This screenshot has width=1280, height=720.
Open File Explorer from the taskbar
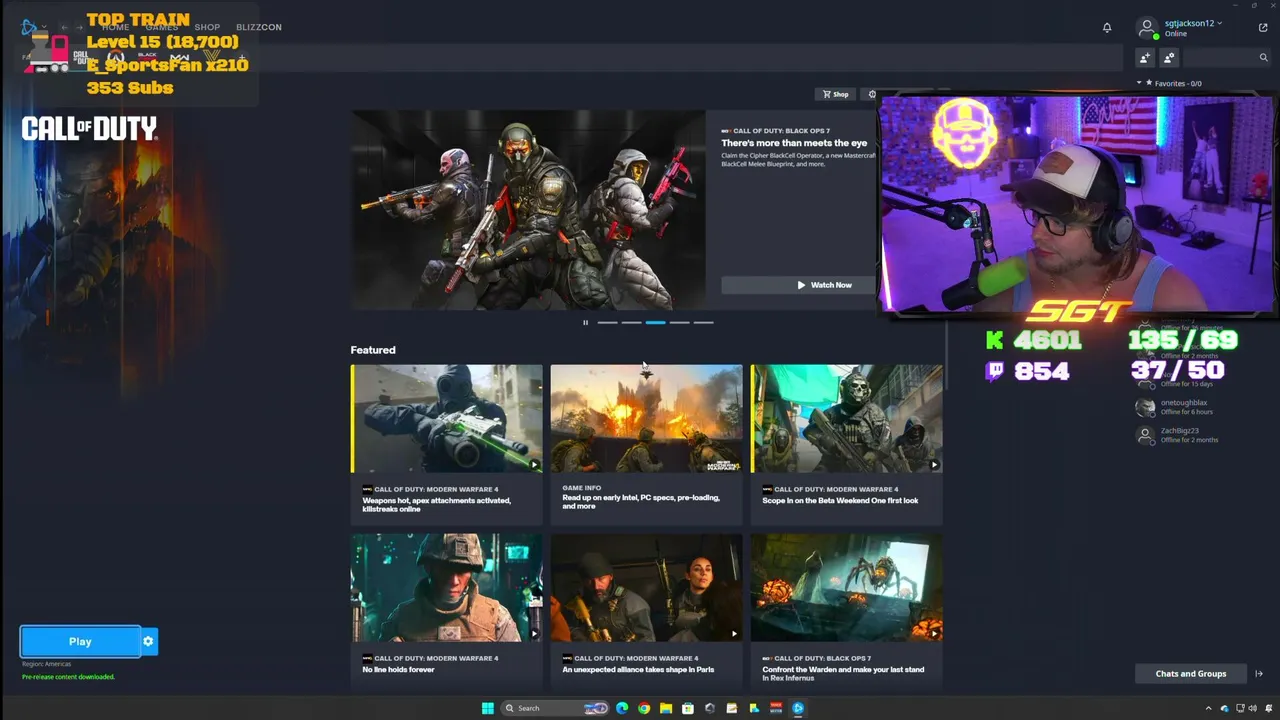(x=666, y=708)
